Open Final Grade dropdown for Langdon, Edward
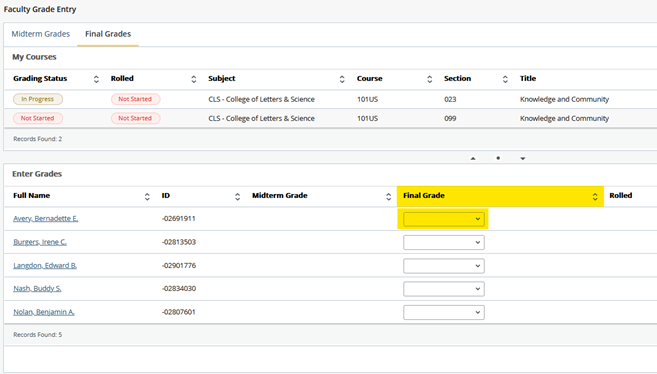Image resolution: width=657 pixels, height=374 pixels. click(x=444, y=266)
